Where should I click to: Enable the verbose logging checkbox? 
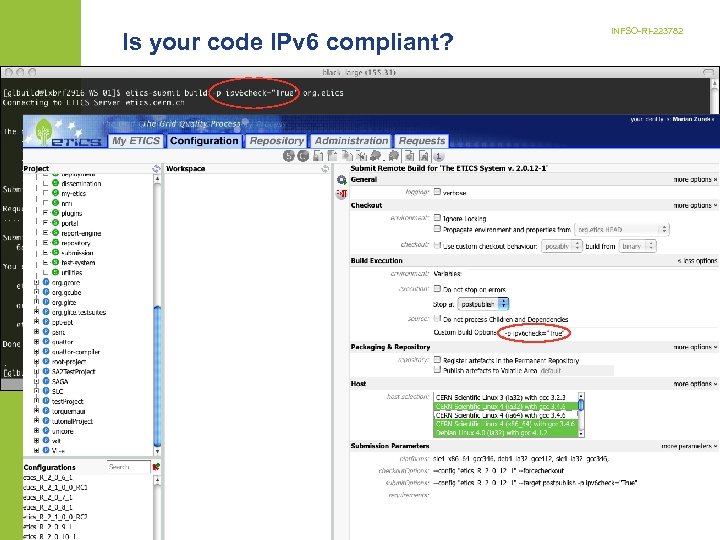[x=437, y=192]
